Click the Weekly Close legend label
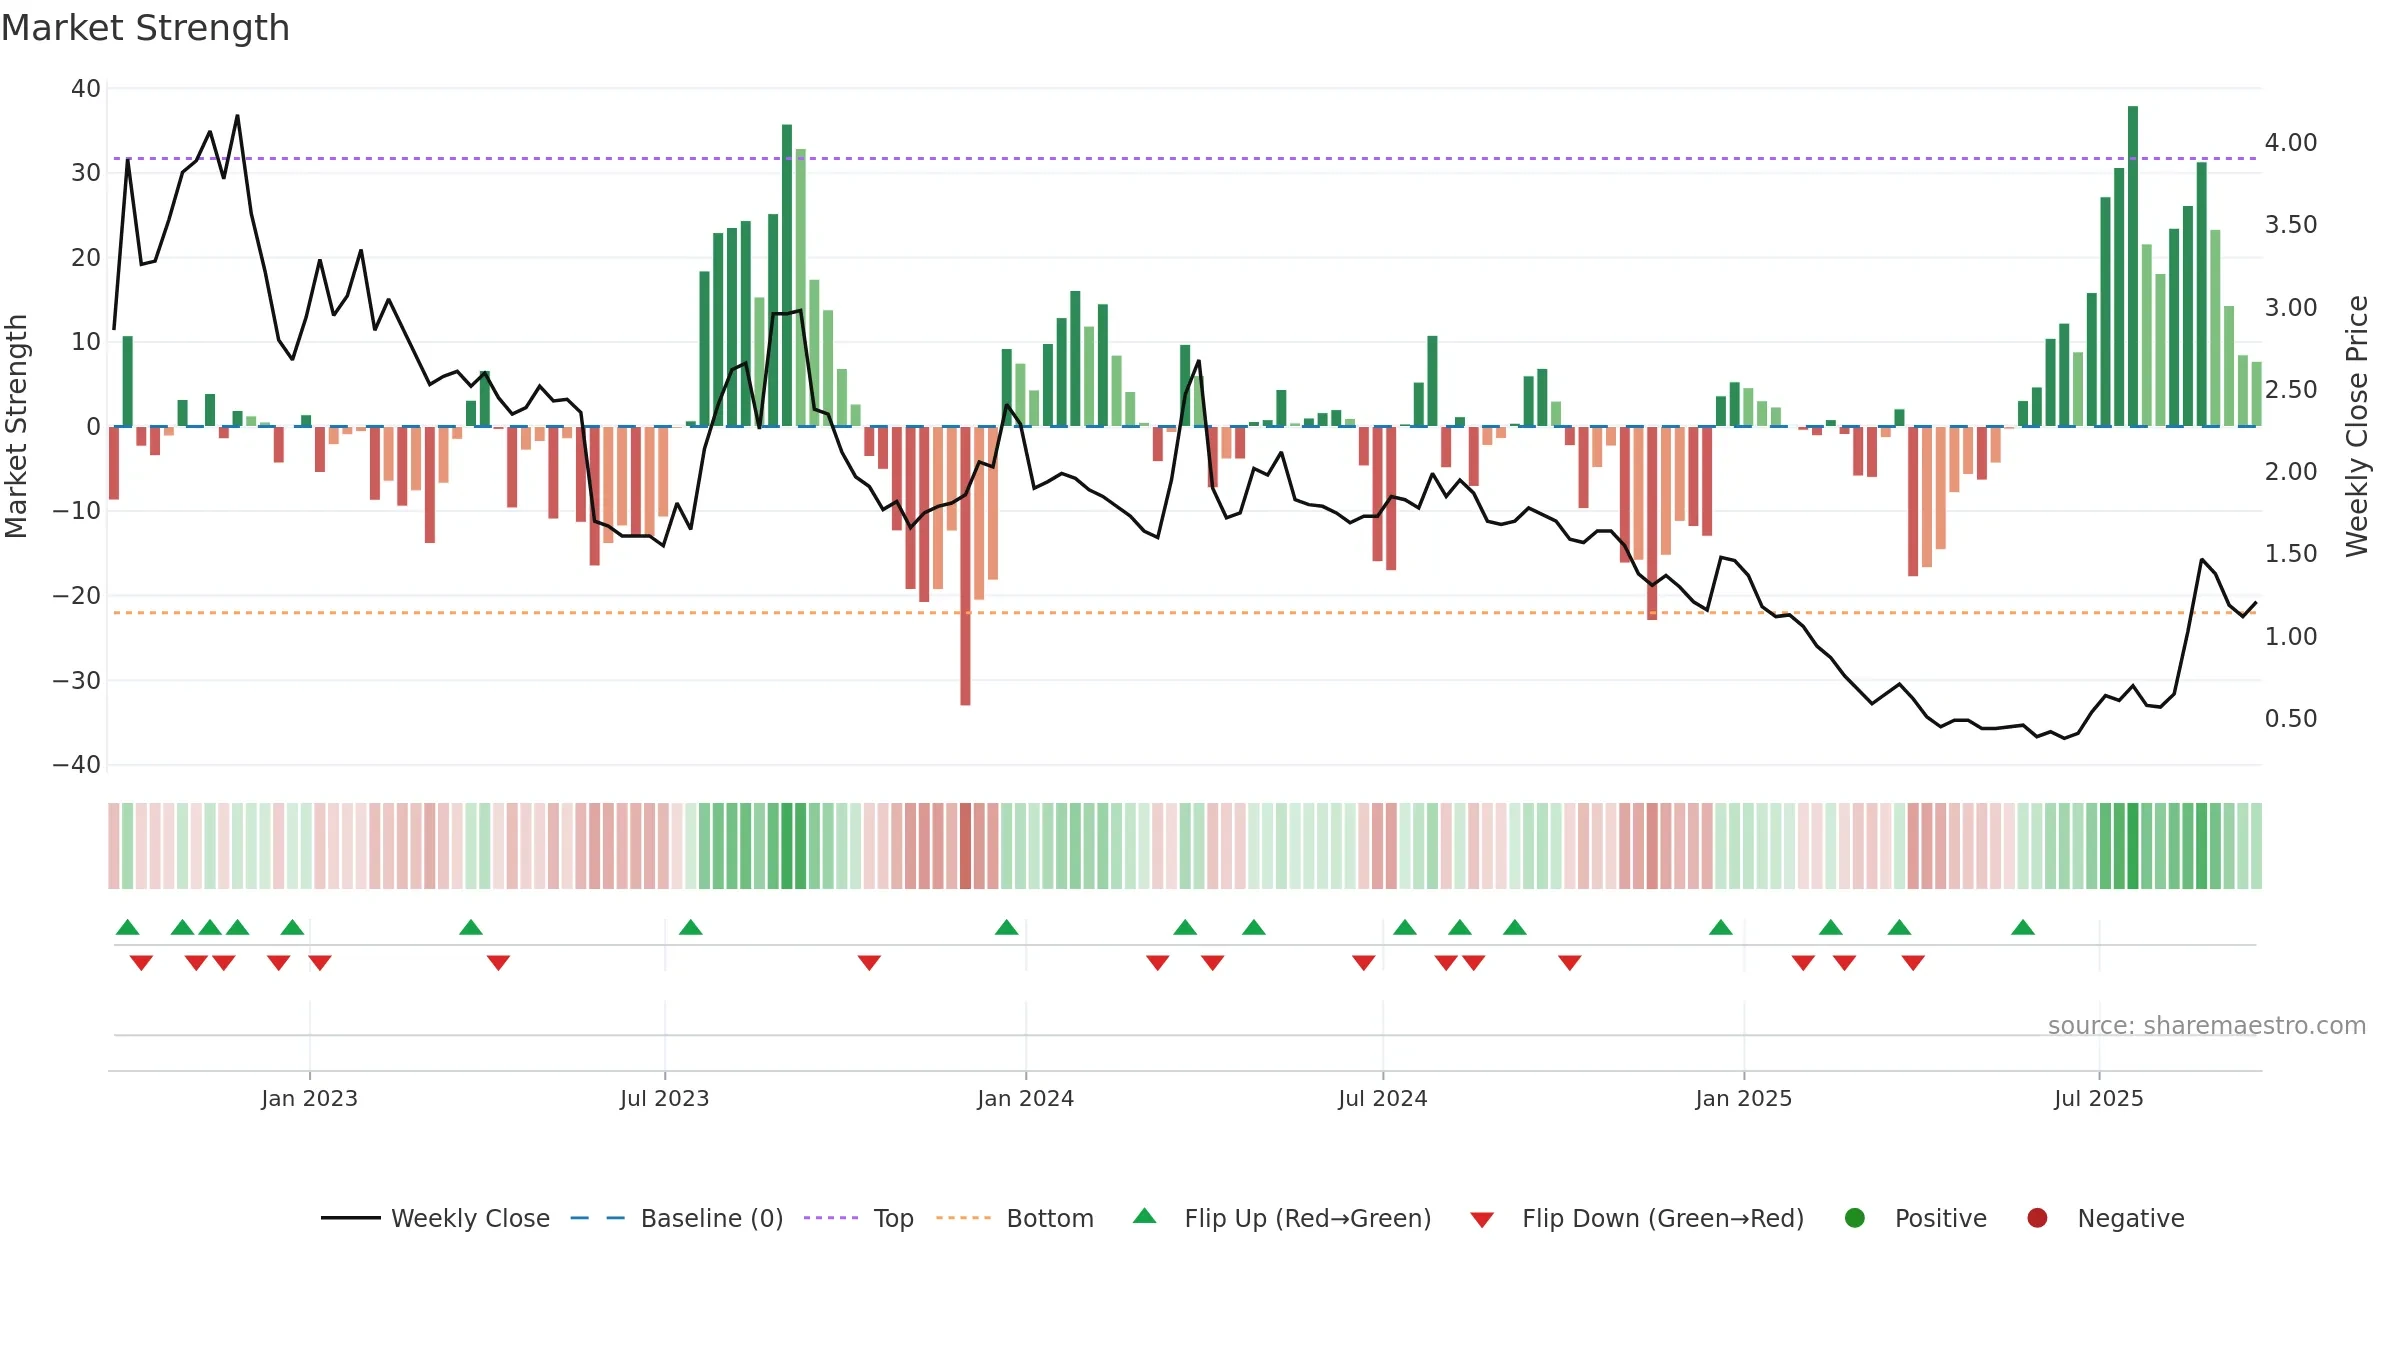 click(x=470, y=1218)
